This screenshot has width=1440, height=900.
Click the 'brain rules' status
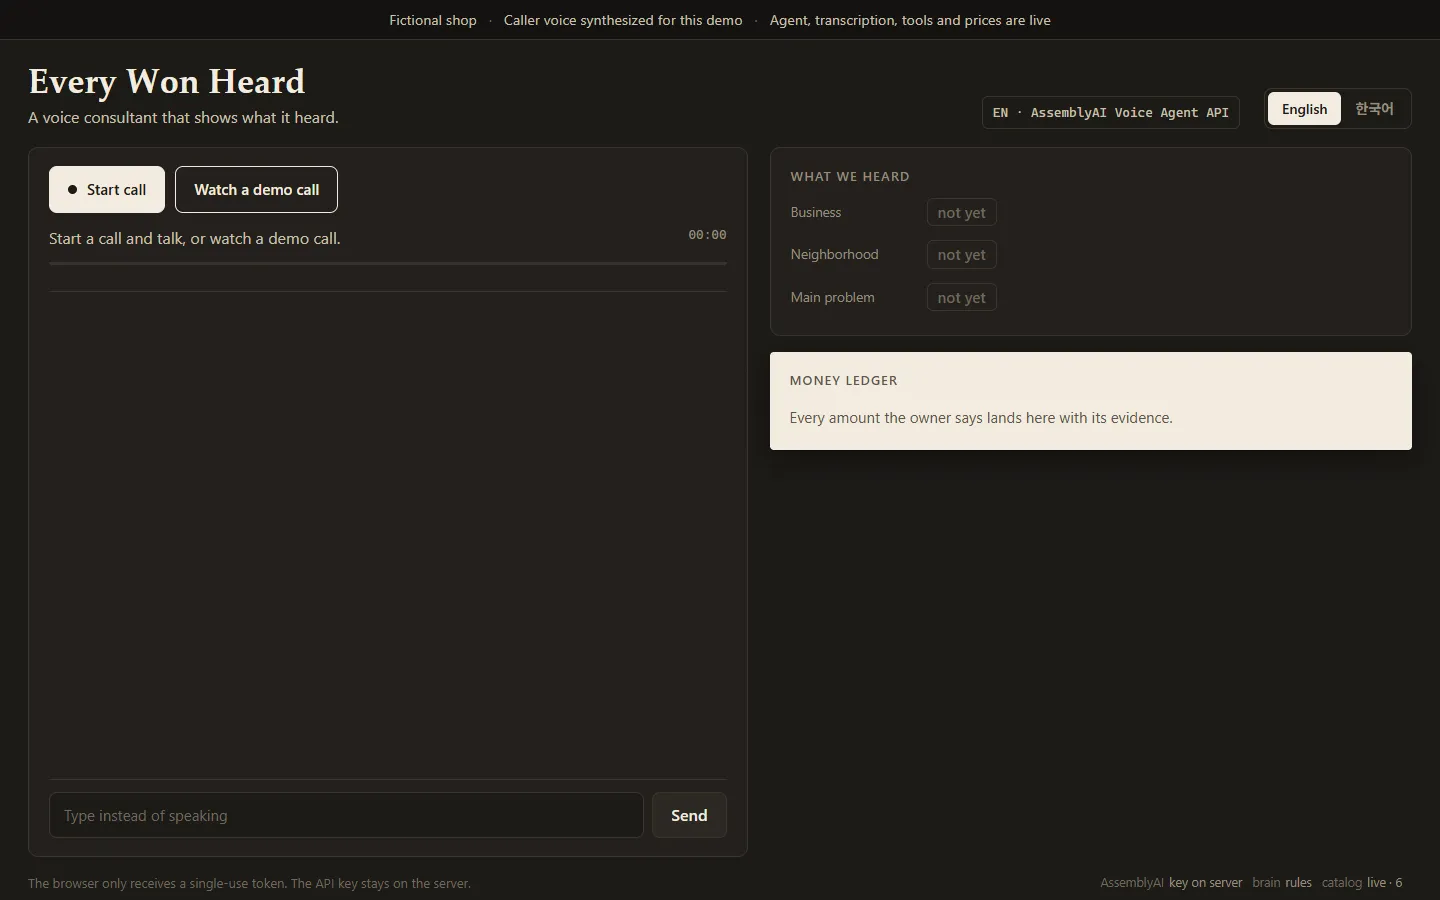click(x=1282, y=883)
